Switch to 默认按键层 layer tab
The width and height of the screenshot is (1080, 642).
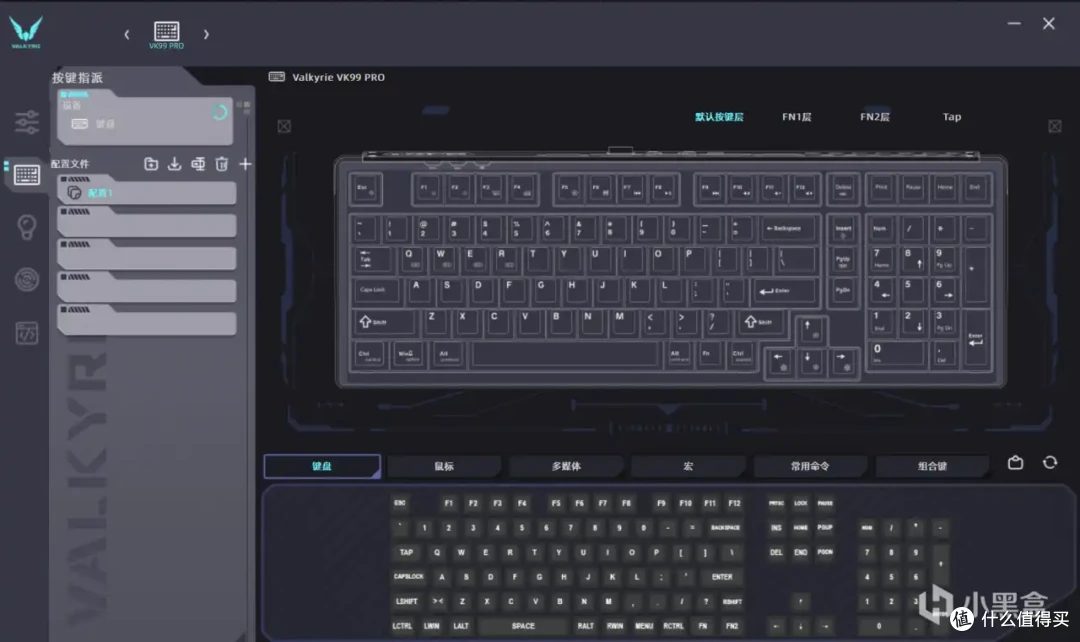coord(719,117)
